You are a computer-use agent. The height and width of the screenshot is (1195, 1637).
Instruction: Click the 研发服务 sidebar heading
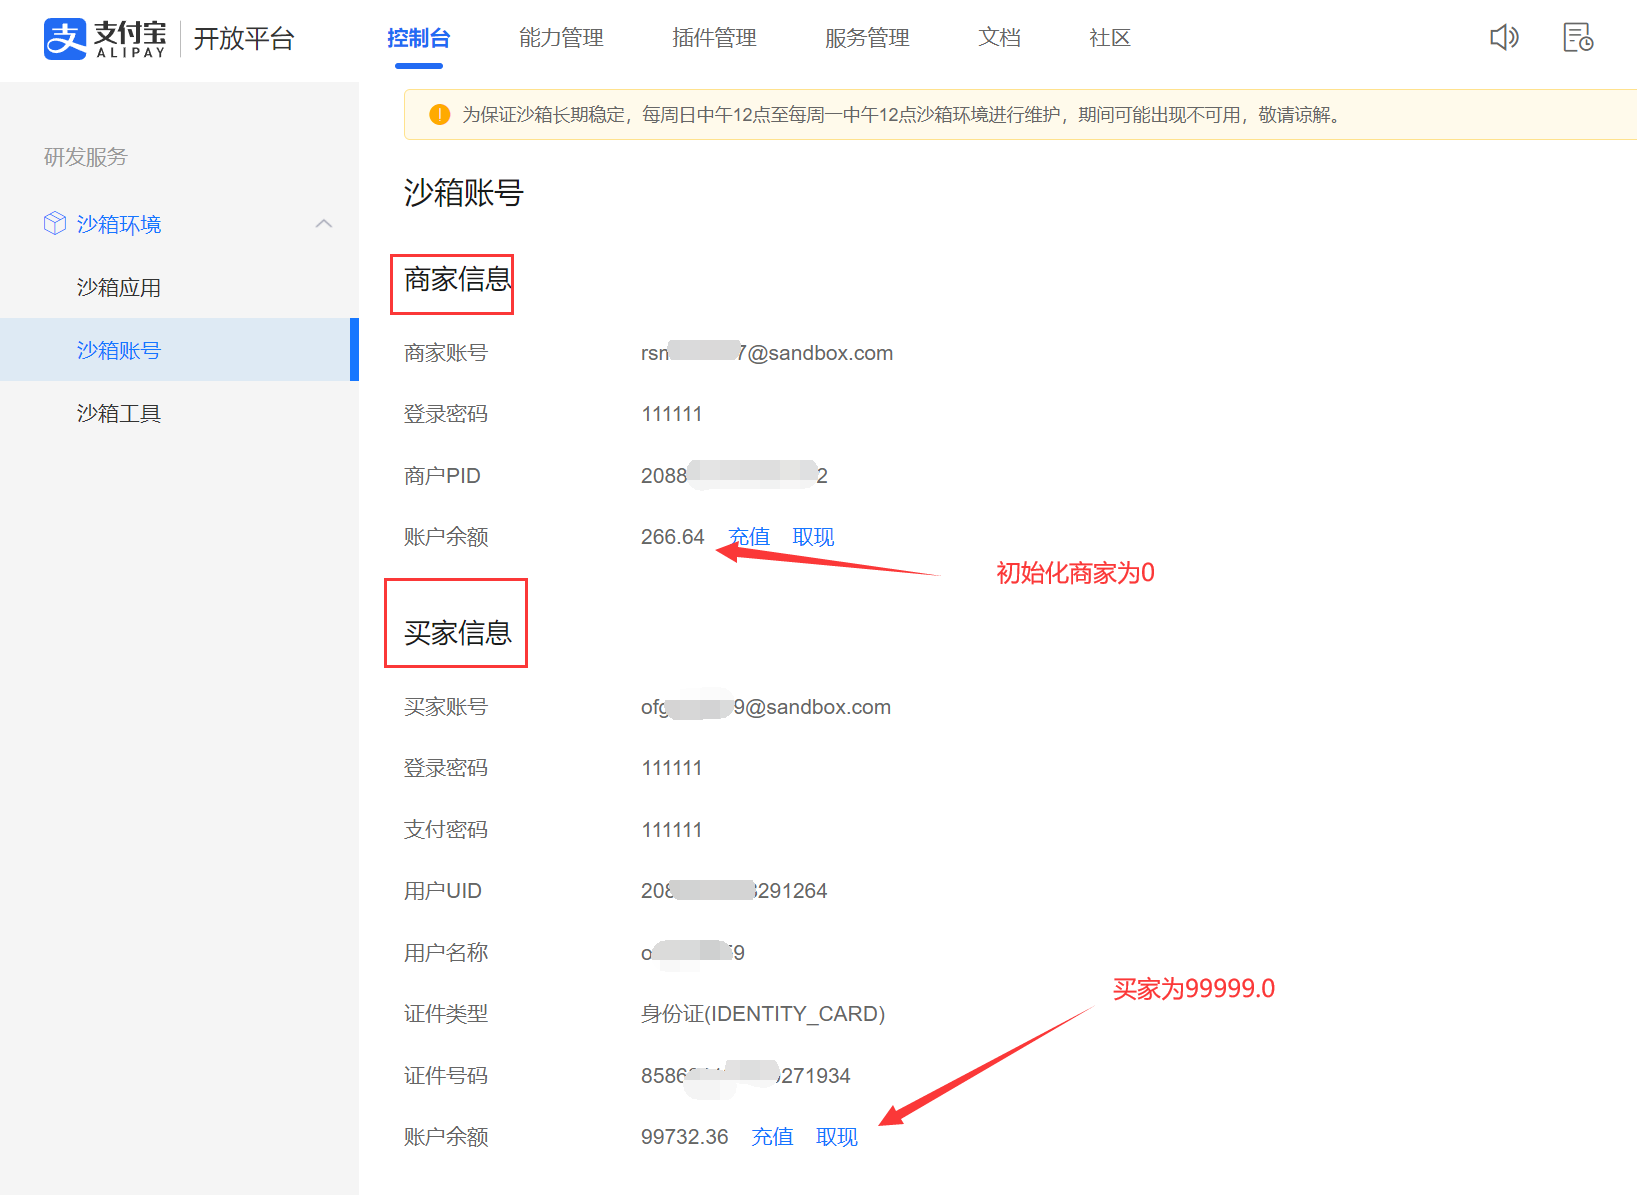pos(86,157)
